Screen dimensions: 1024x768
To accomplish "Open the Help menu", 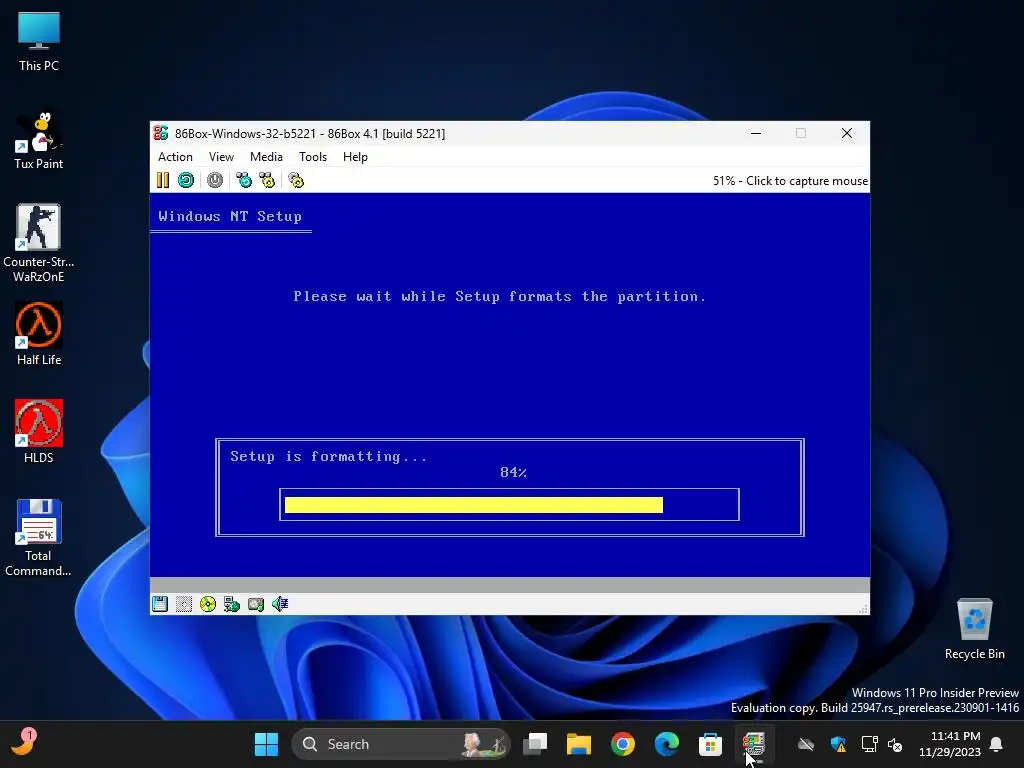I will pyautogui.click(x=355, y=157).
